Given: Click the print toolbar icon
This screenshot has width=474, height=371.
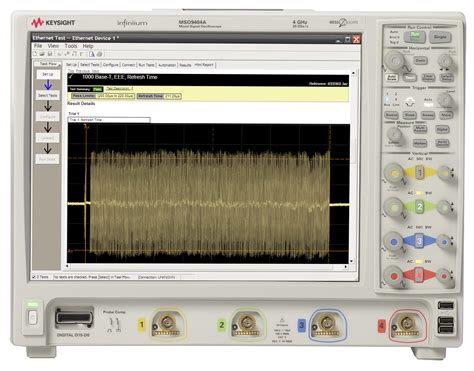Looking at the screenshot, I should click(x=99, y=54).
